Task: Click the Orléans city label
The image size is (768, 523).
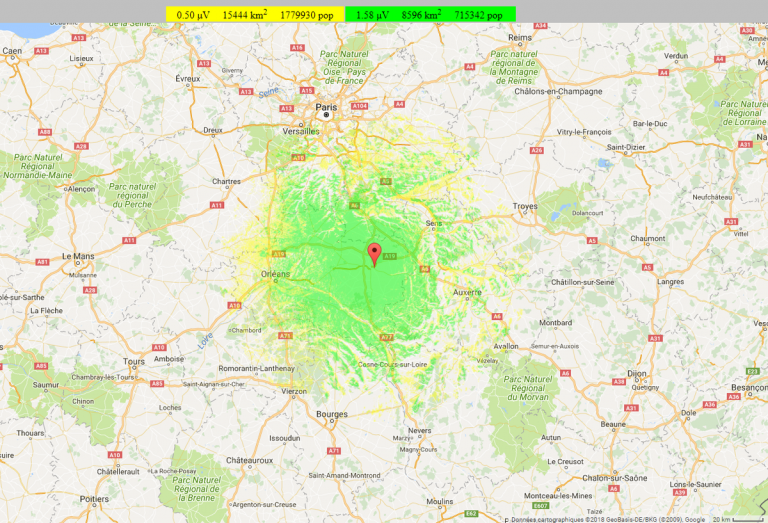Action: click(x=275, y=273)
